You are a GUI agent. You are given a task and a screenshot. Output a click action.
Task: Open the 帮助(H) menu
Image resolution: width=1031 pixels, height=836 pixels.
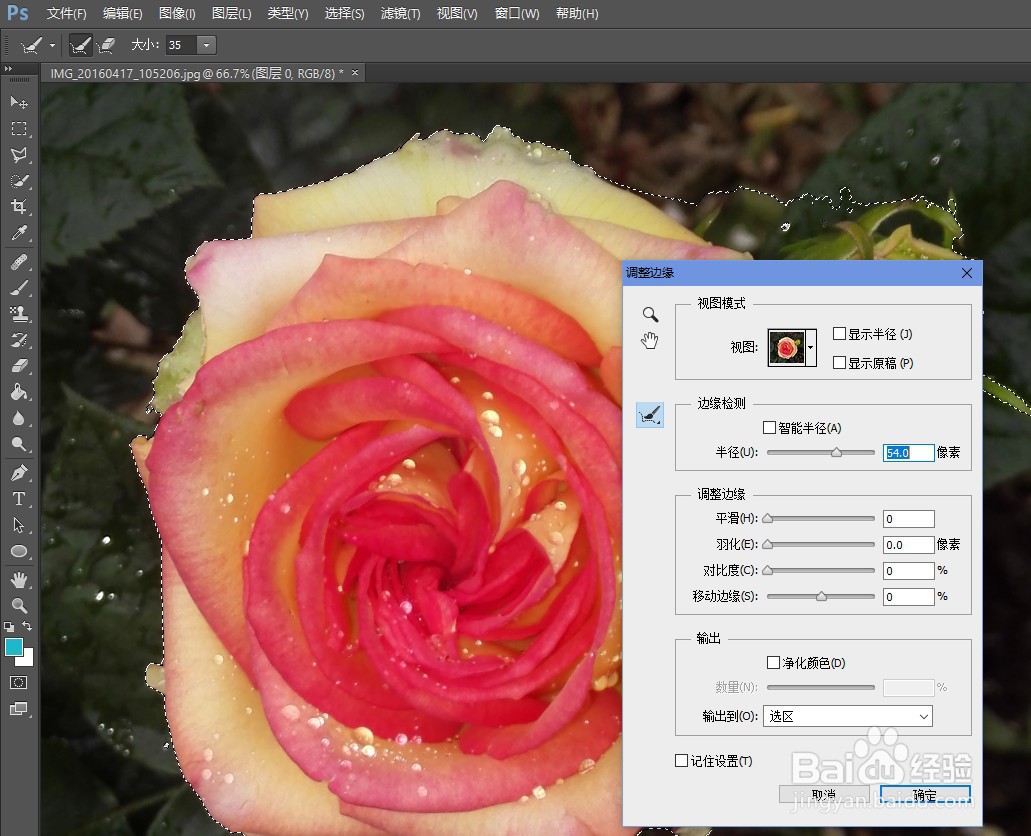click(x=577, y=13)
